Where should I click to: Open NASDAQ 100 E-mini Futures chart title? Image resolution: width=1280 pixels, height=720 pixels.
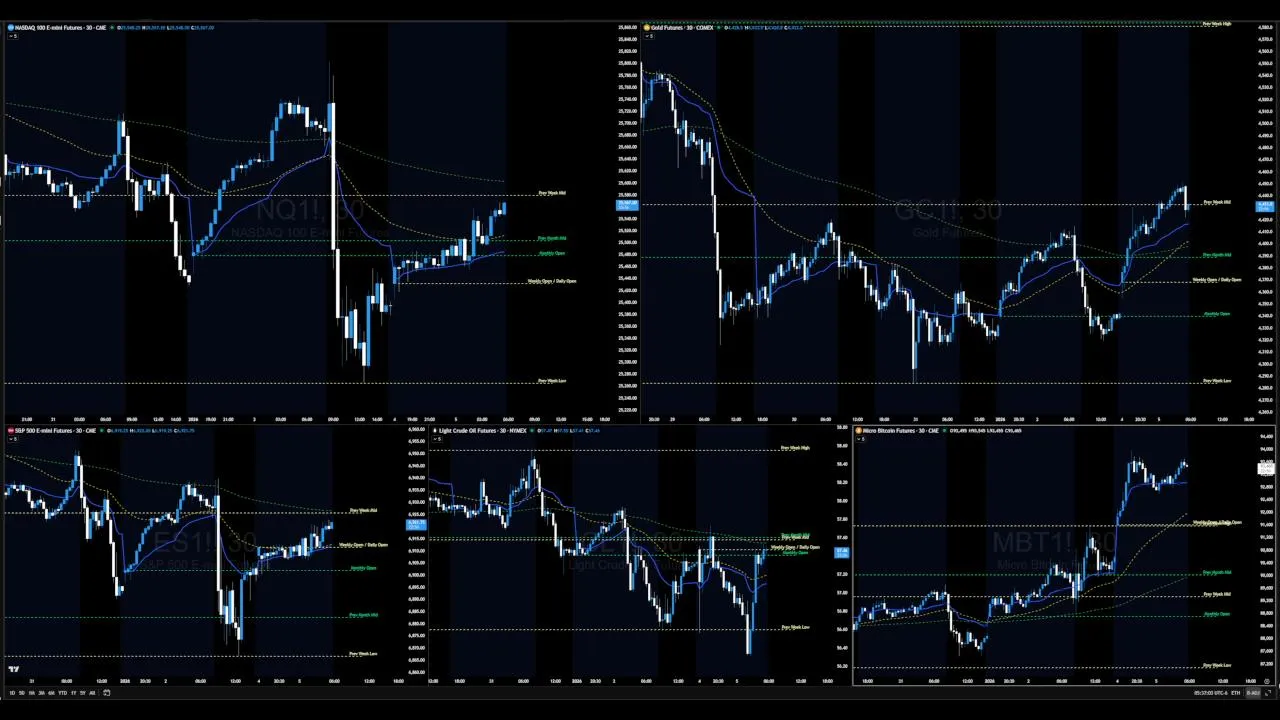point(60,27)
